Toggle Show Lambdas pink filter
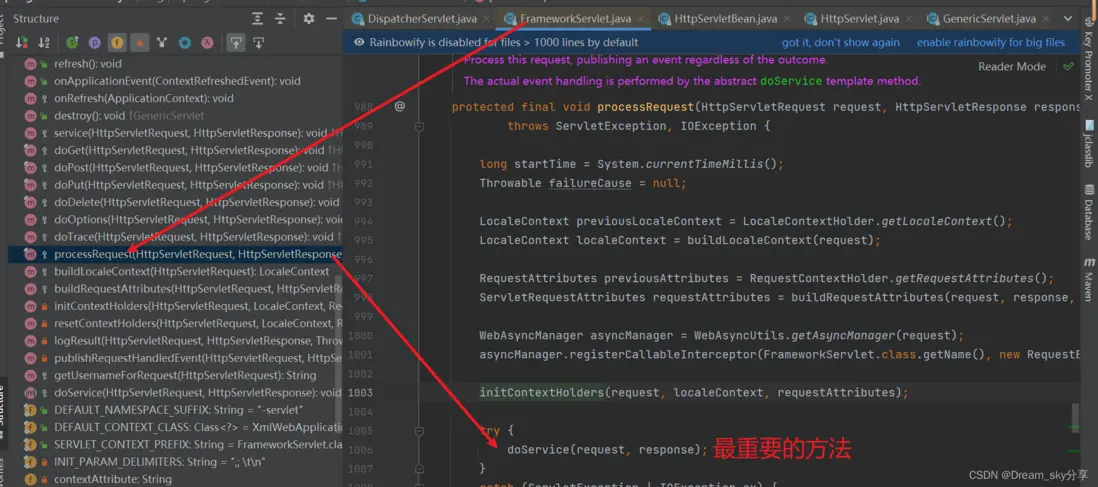This screenshot has width=1098, height=487. pos(207,43)
